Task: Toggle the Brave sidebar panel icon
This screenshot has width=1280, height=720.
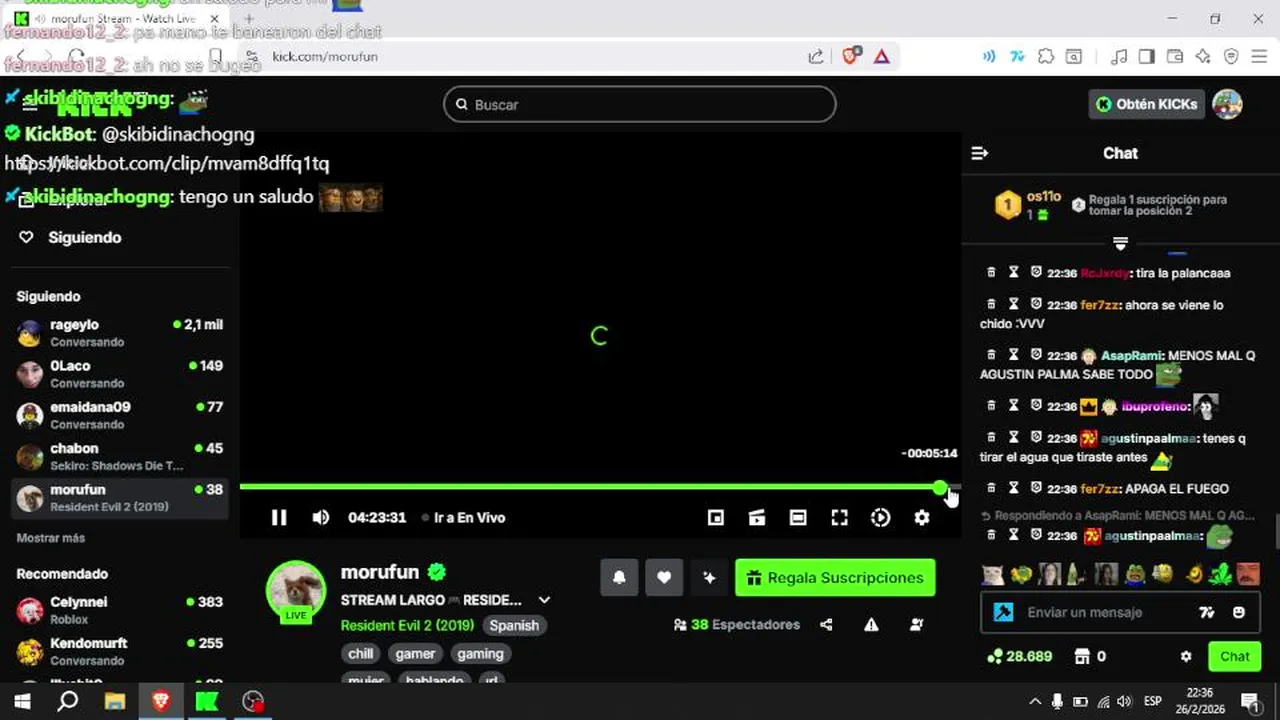Action: 1147,56
